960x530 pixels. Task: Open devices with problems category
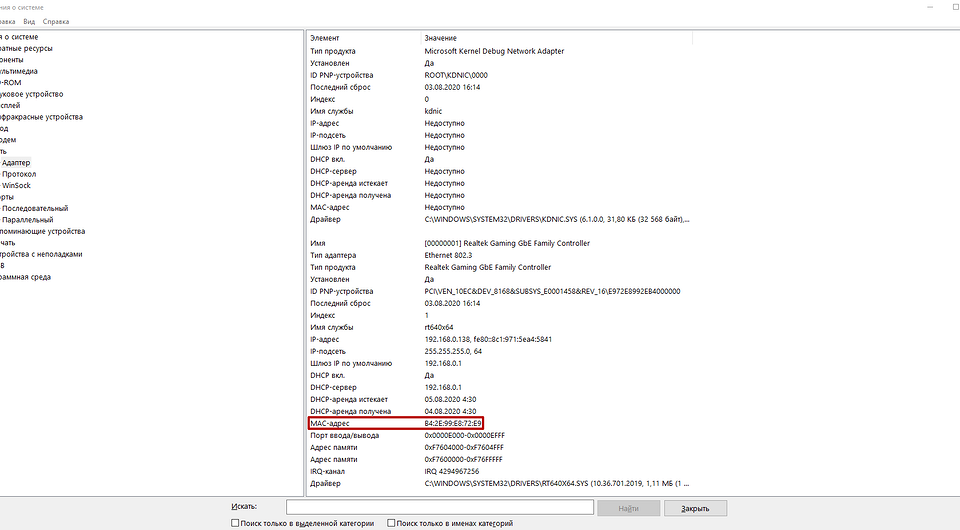pos(48,254)
